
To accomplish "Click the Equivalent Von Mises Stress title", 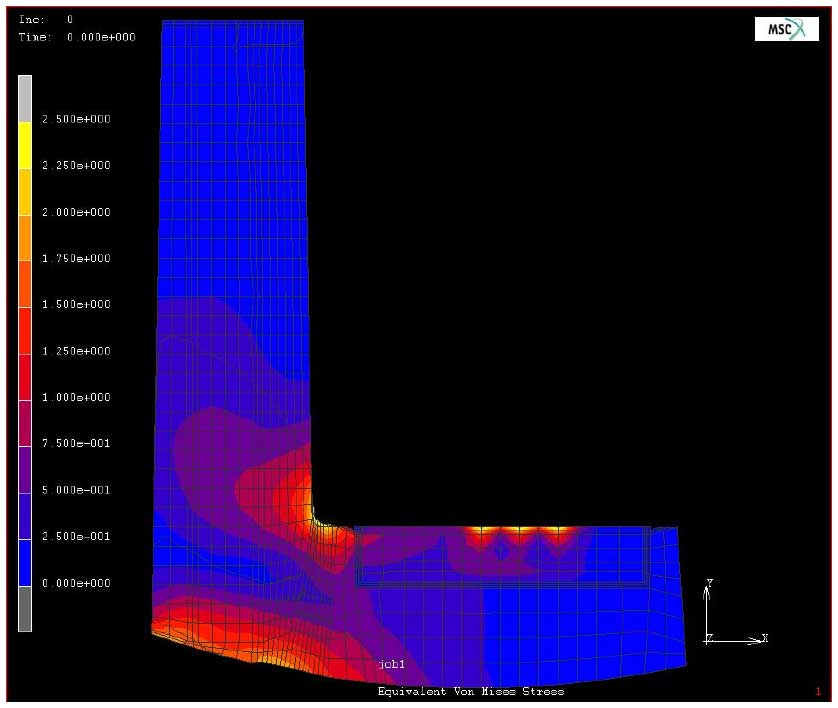I will click(x=471, y=691).
